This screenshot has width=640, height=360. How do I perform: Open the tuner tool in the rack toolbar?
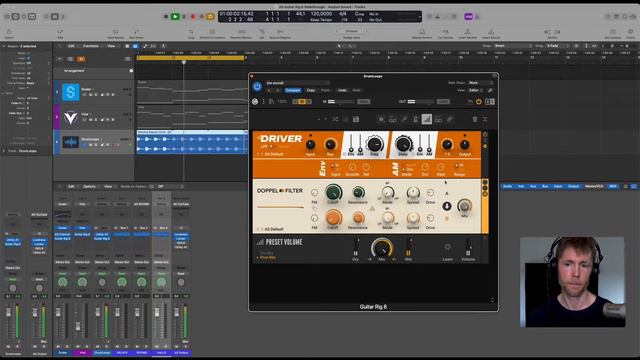pos(404,119)
